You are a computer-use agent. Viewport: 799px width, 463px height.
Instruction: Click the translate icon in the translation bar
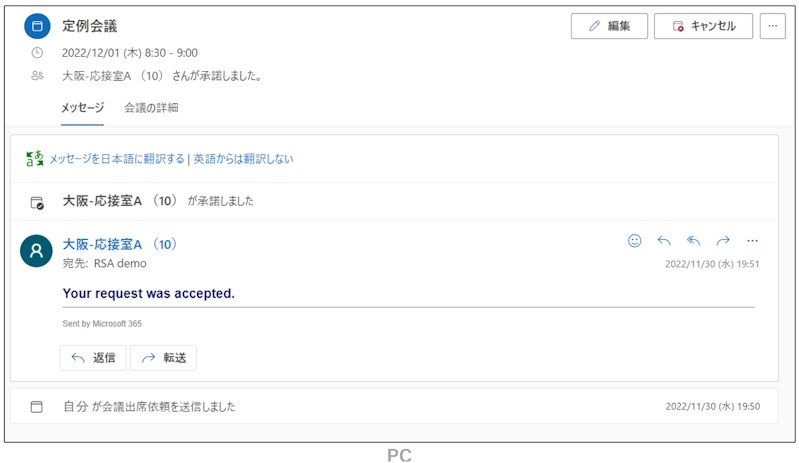[35, 158]
